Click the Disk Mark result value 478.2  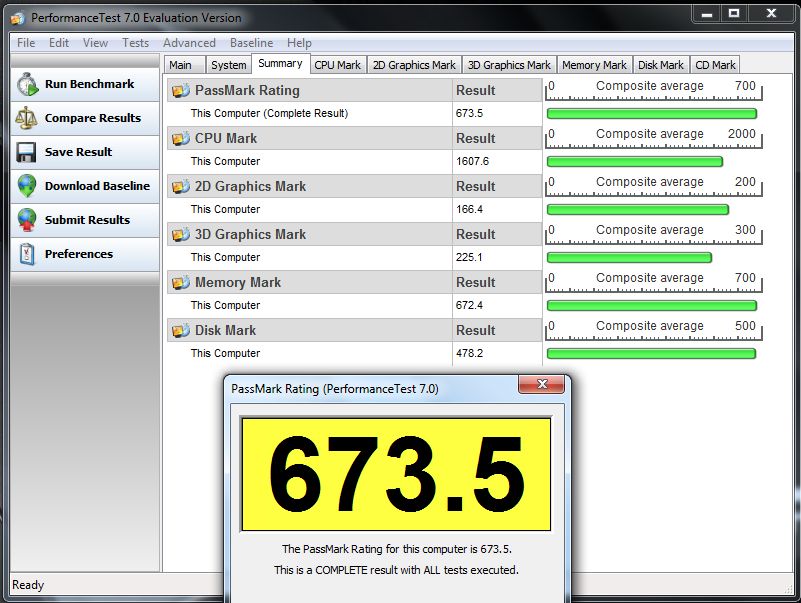[469, 354]
